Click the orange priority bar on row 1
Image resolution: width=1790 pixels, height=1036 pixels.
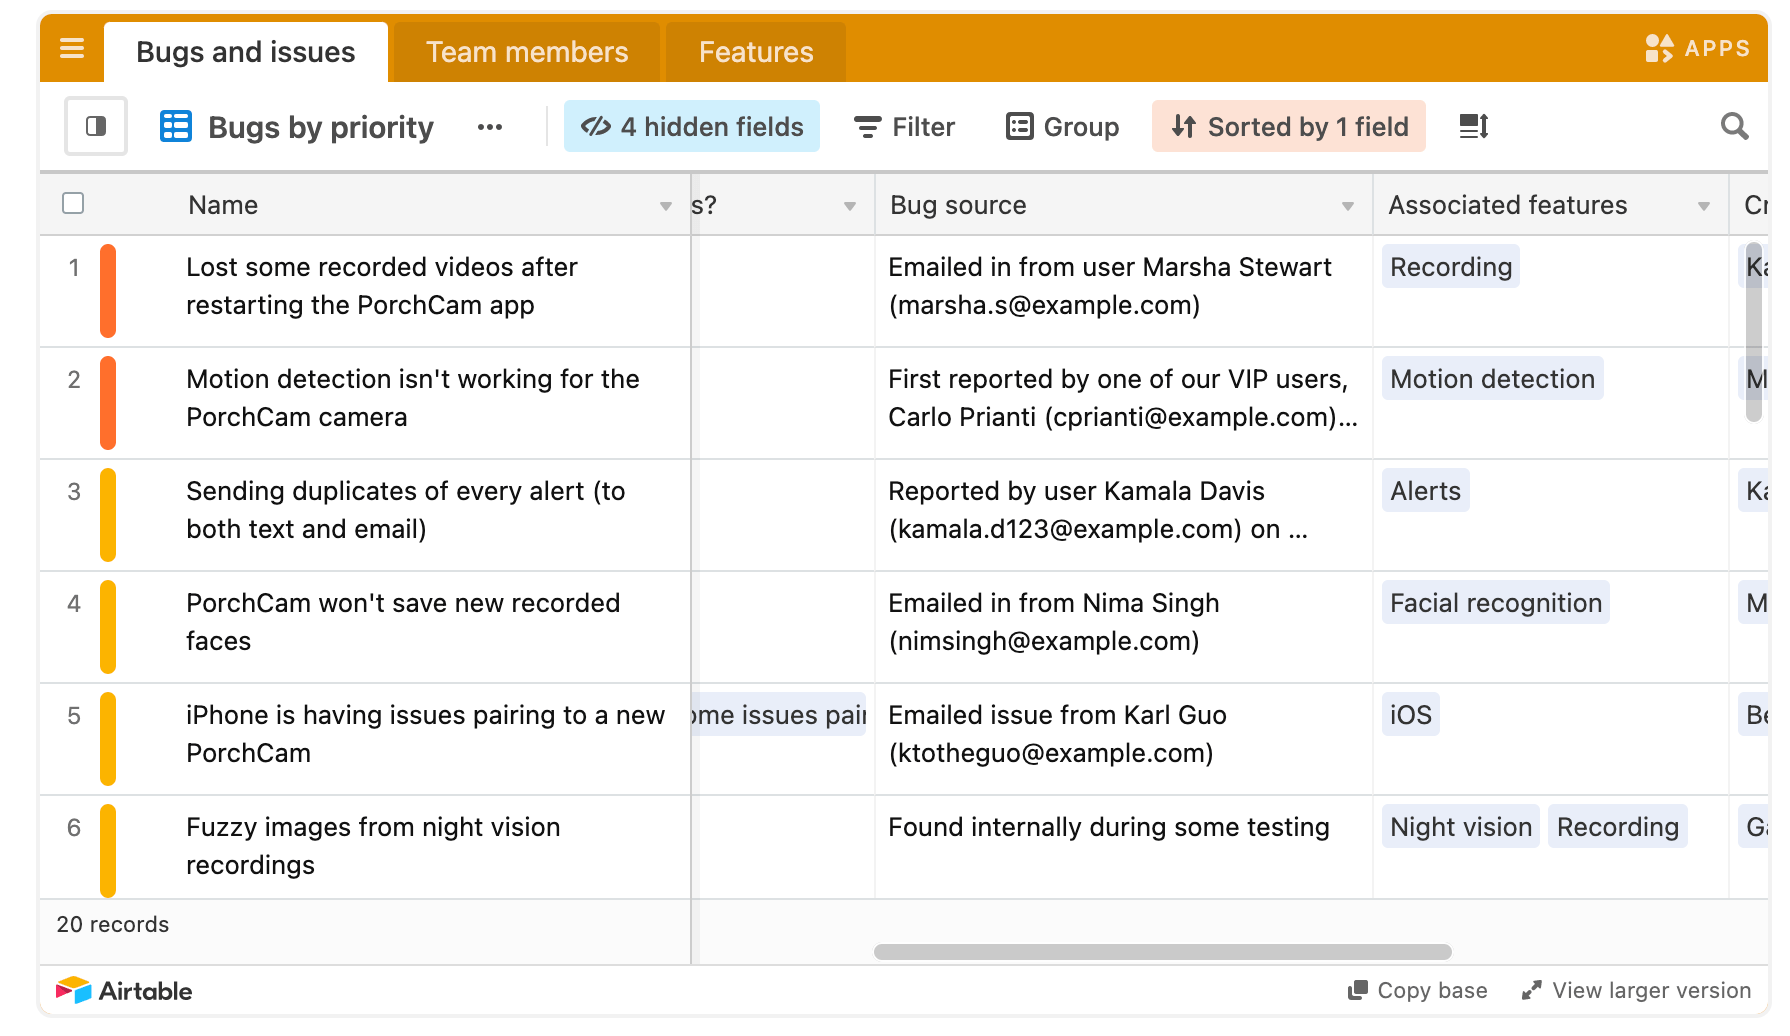(x=108, y=291)
